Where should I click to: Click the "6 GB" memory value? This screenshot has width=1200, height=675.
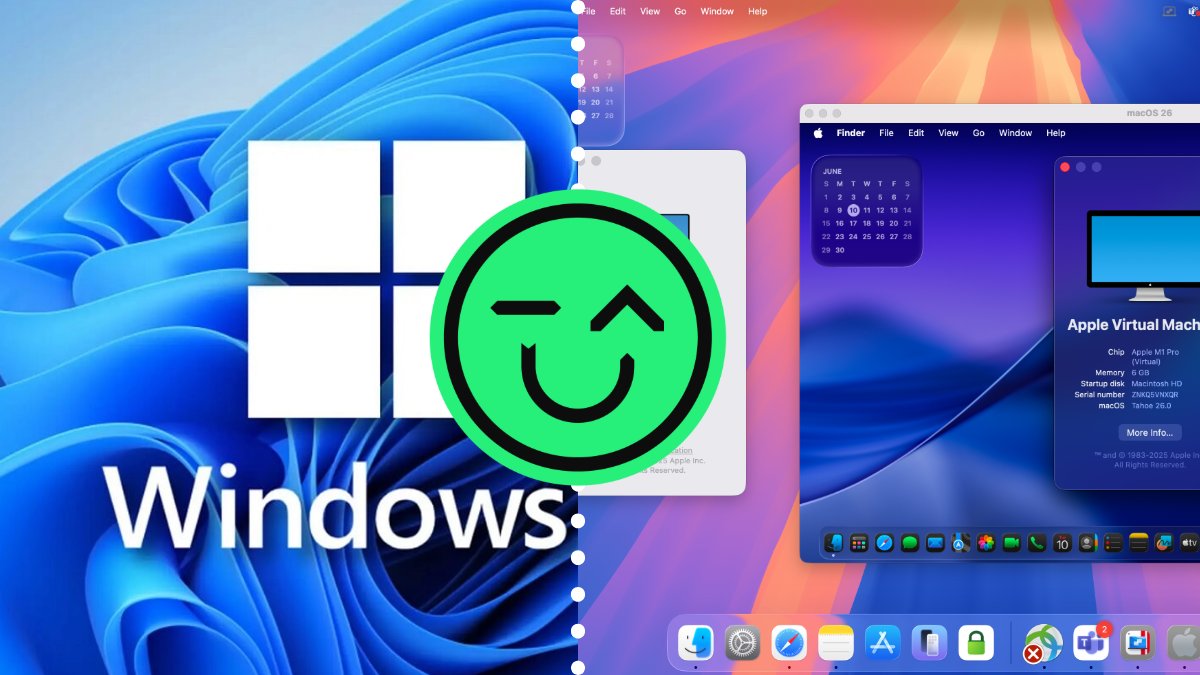point(1140,373)
